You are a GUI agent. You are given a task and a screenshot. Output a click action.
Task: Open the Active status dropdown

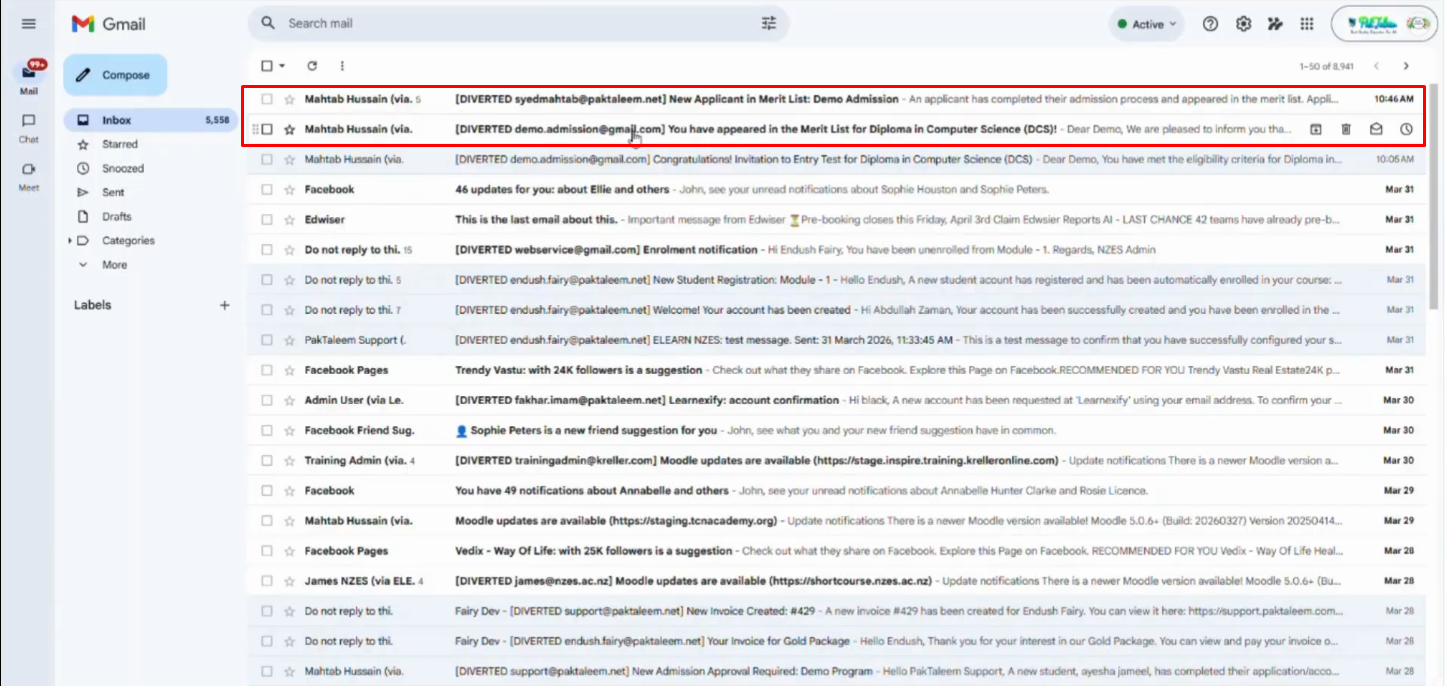[x=1146, y=24]
